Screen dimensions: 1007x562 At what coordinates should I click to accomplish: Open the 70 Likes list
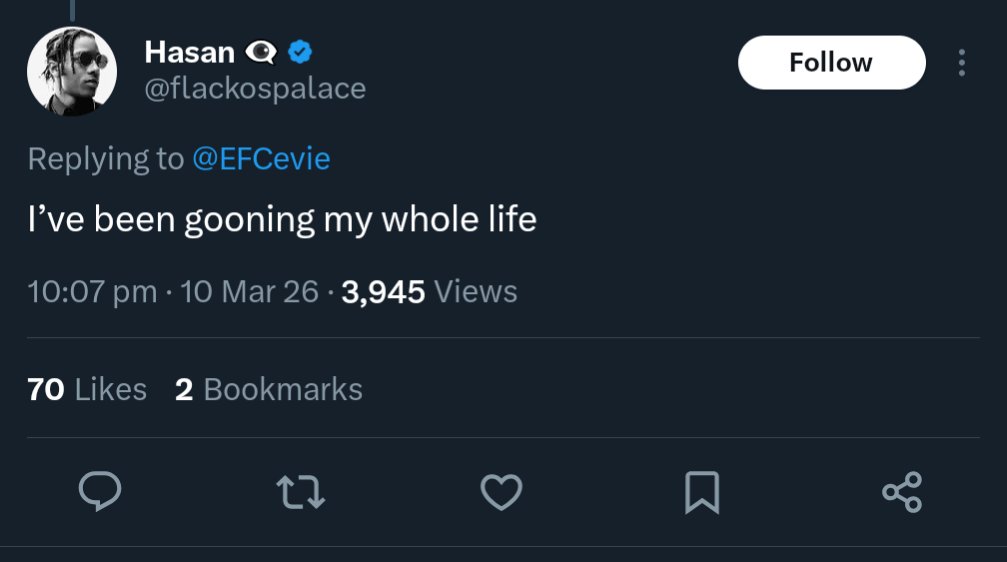pos(87,389)
